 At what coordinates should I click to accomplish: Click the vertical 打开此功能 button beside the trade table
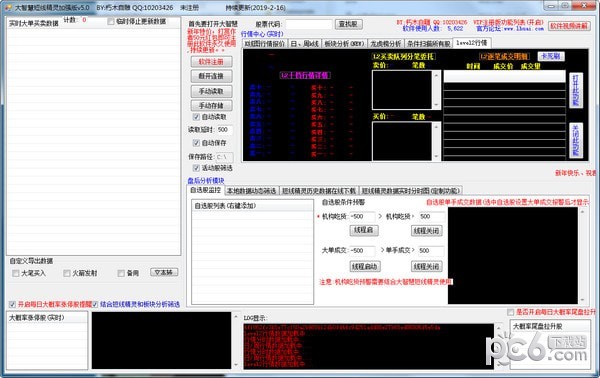click(576, 90)
